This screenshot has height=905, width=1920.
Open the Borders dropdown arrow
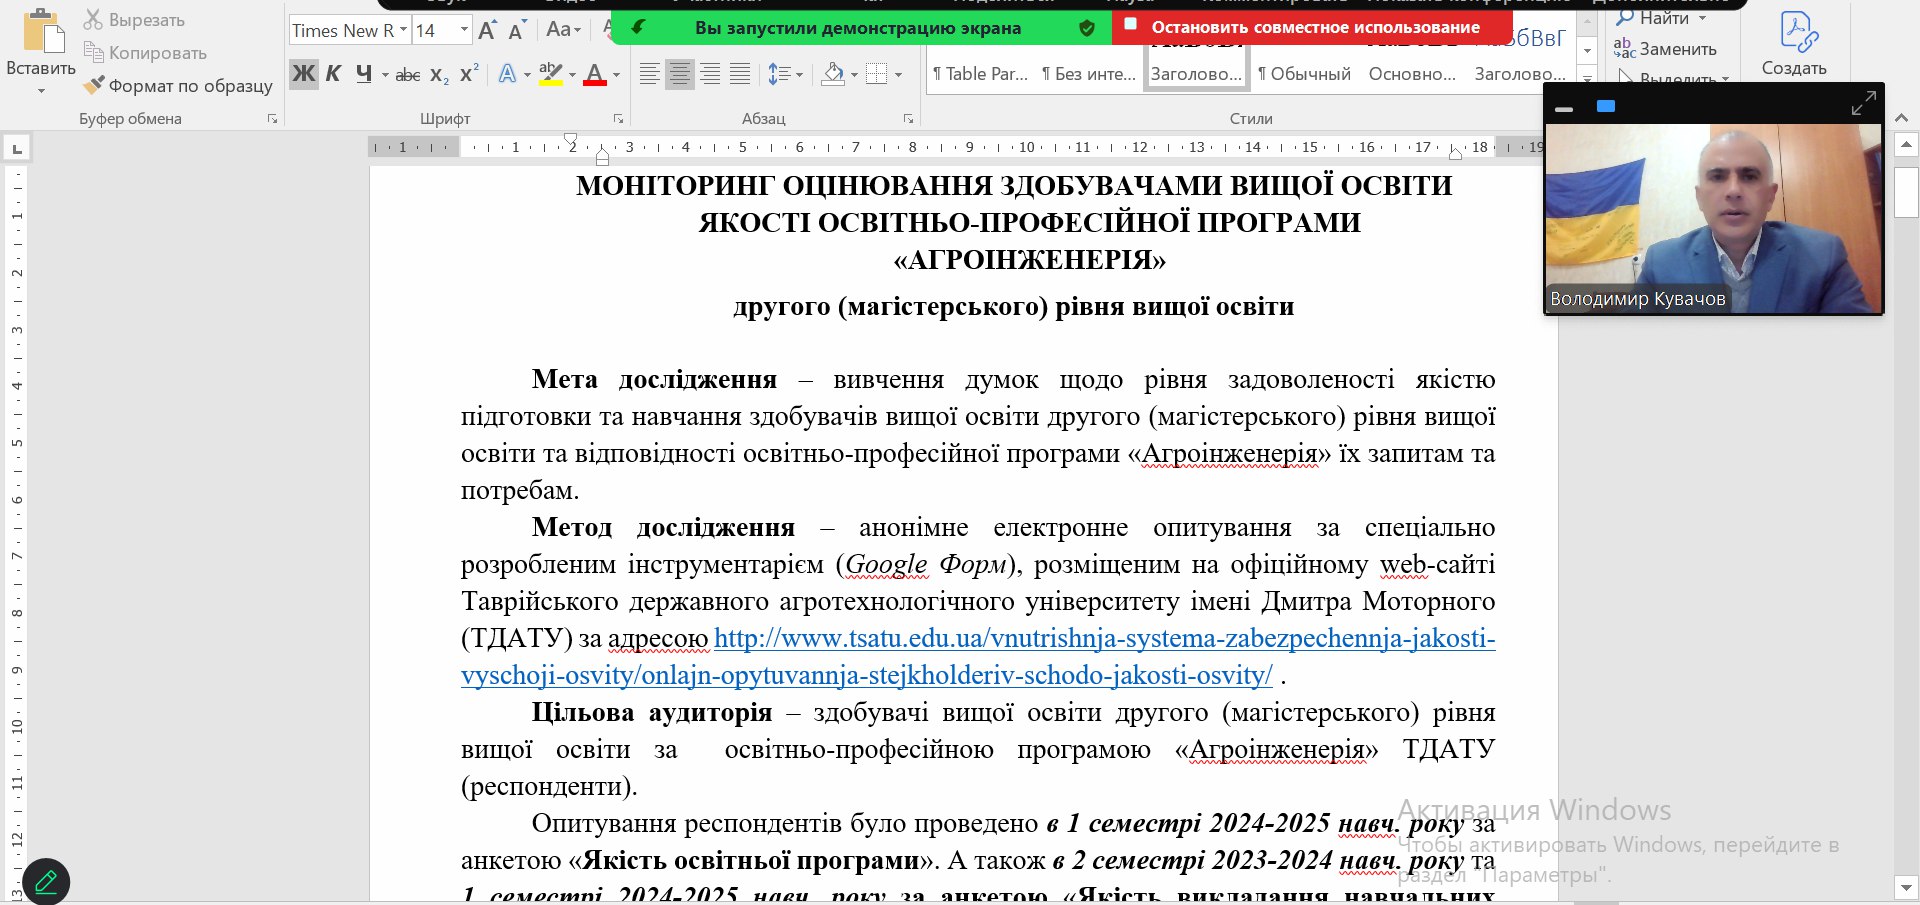[x=898, y=75]
